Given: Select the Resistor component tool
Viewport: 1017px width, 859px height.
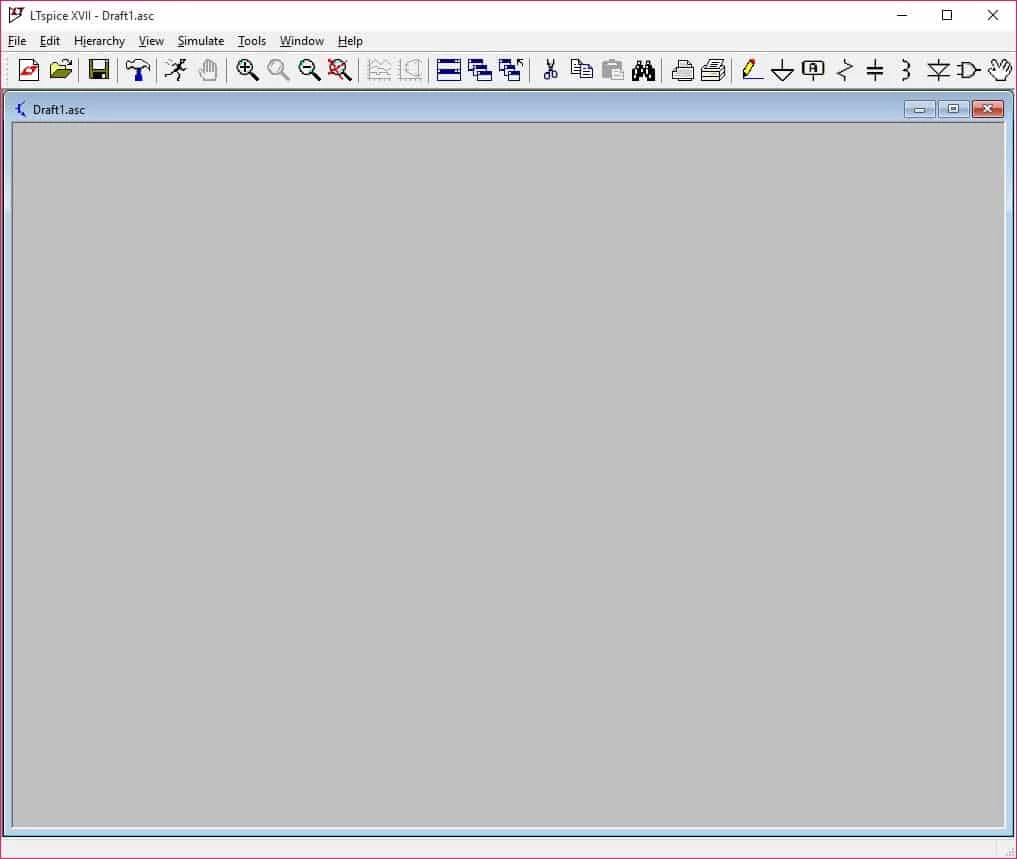Looking at the screenshot, I should click(x=845, y=70).
